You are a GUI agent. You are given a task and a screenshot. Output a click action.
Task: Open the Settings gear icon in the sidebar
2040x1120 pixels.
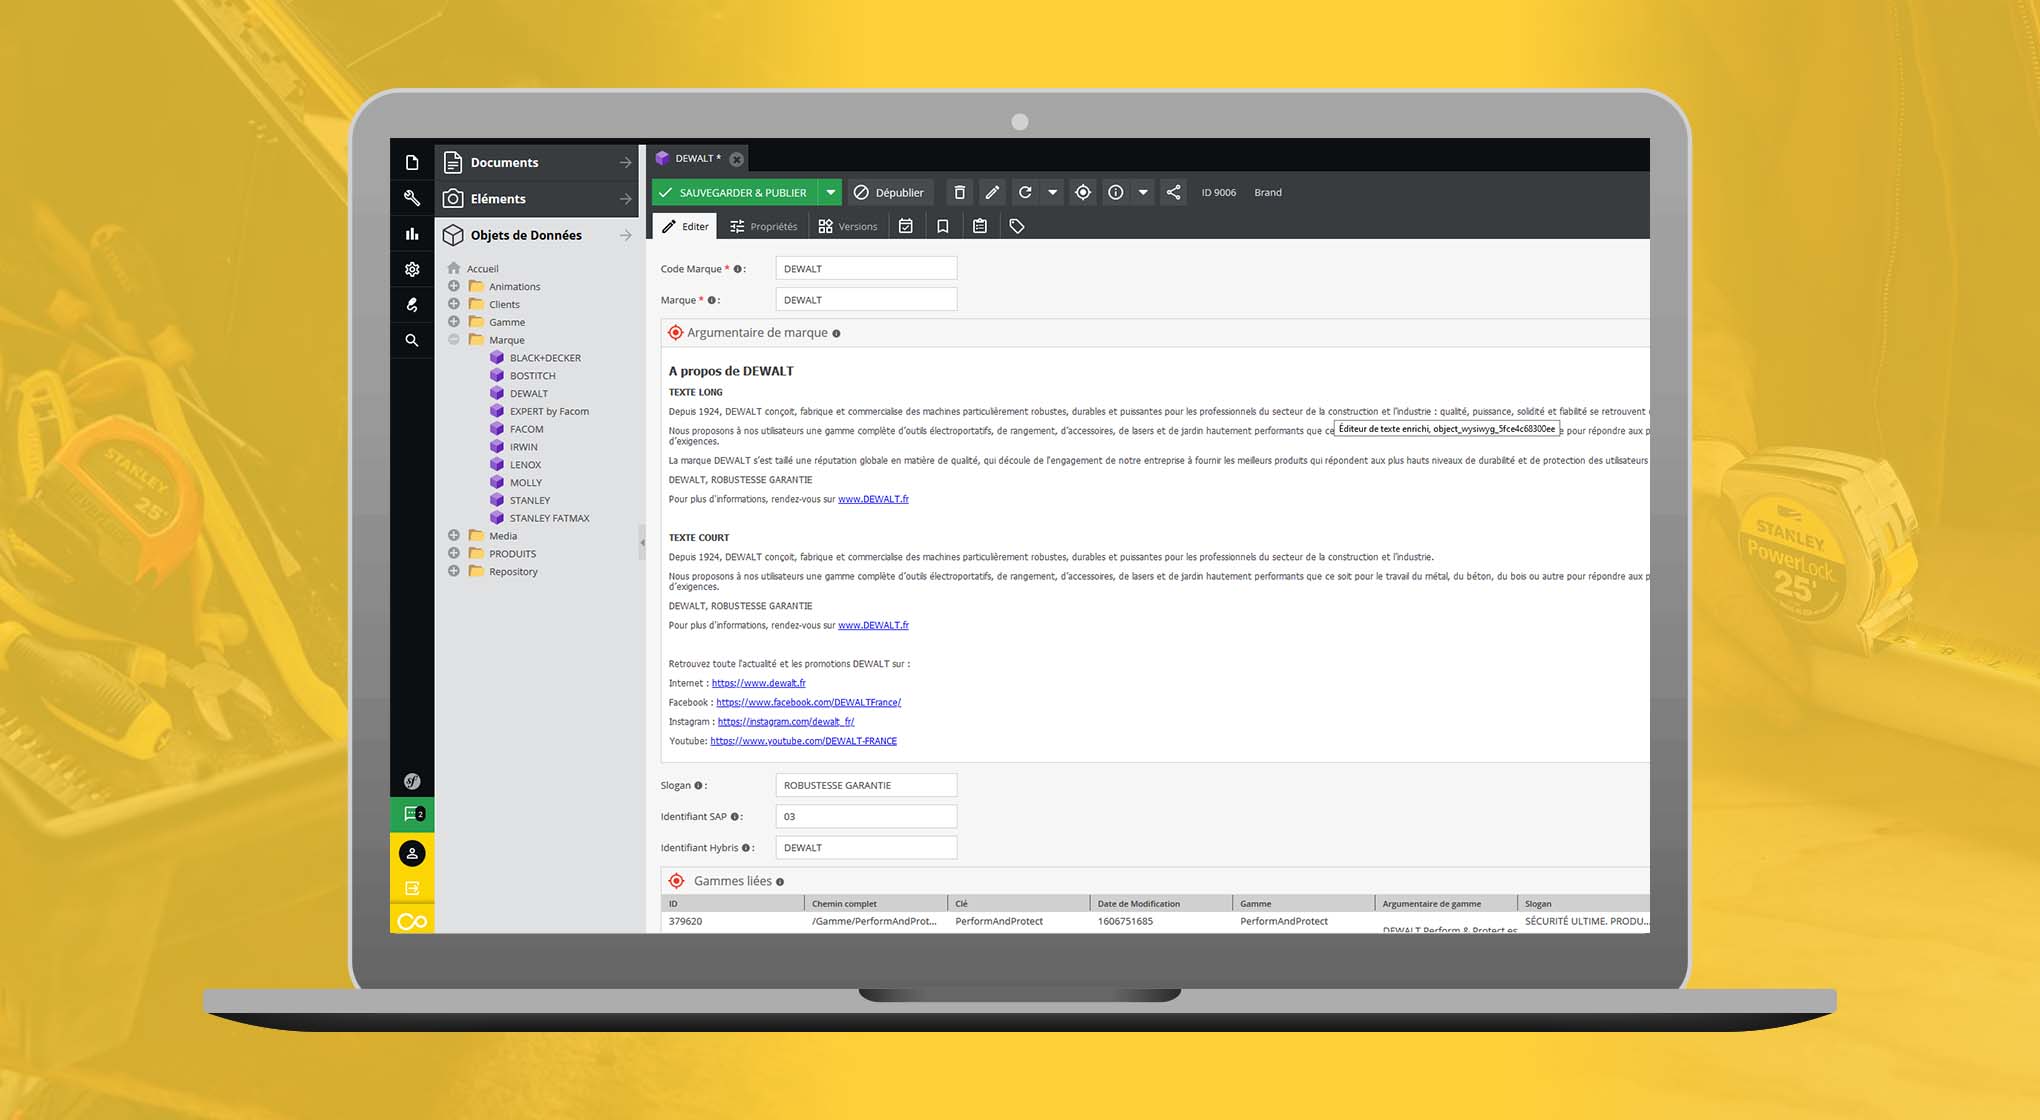(x=412, y=269)
